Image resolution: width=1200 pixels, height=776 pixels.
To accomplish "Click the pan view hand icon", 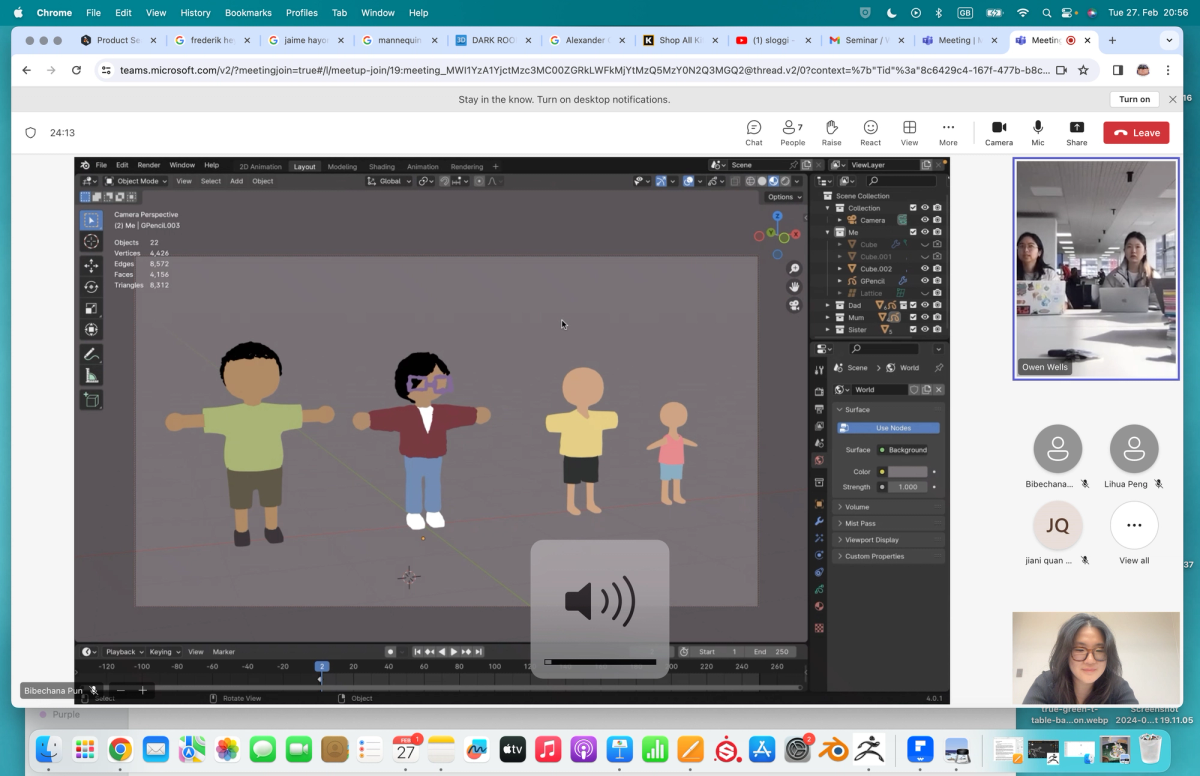I will coord(794,287).
